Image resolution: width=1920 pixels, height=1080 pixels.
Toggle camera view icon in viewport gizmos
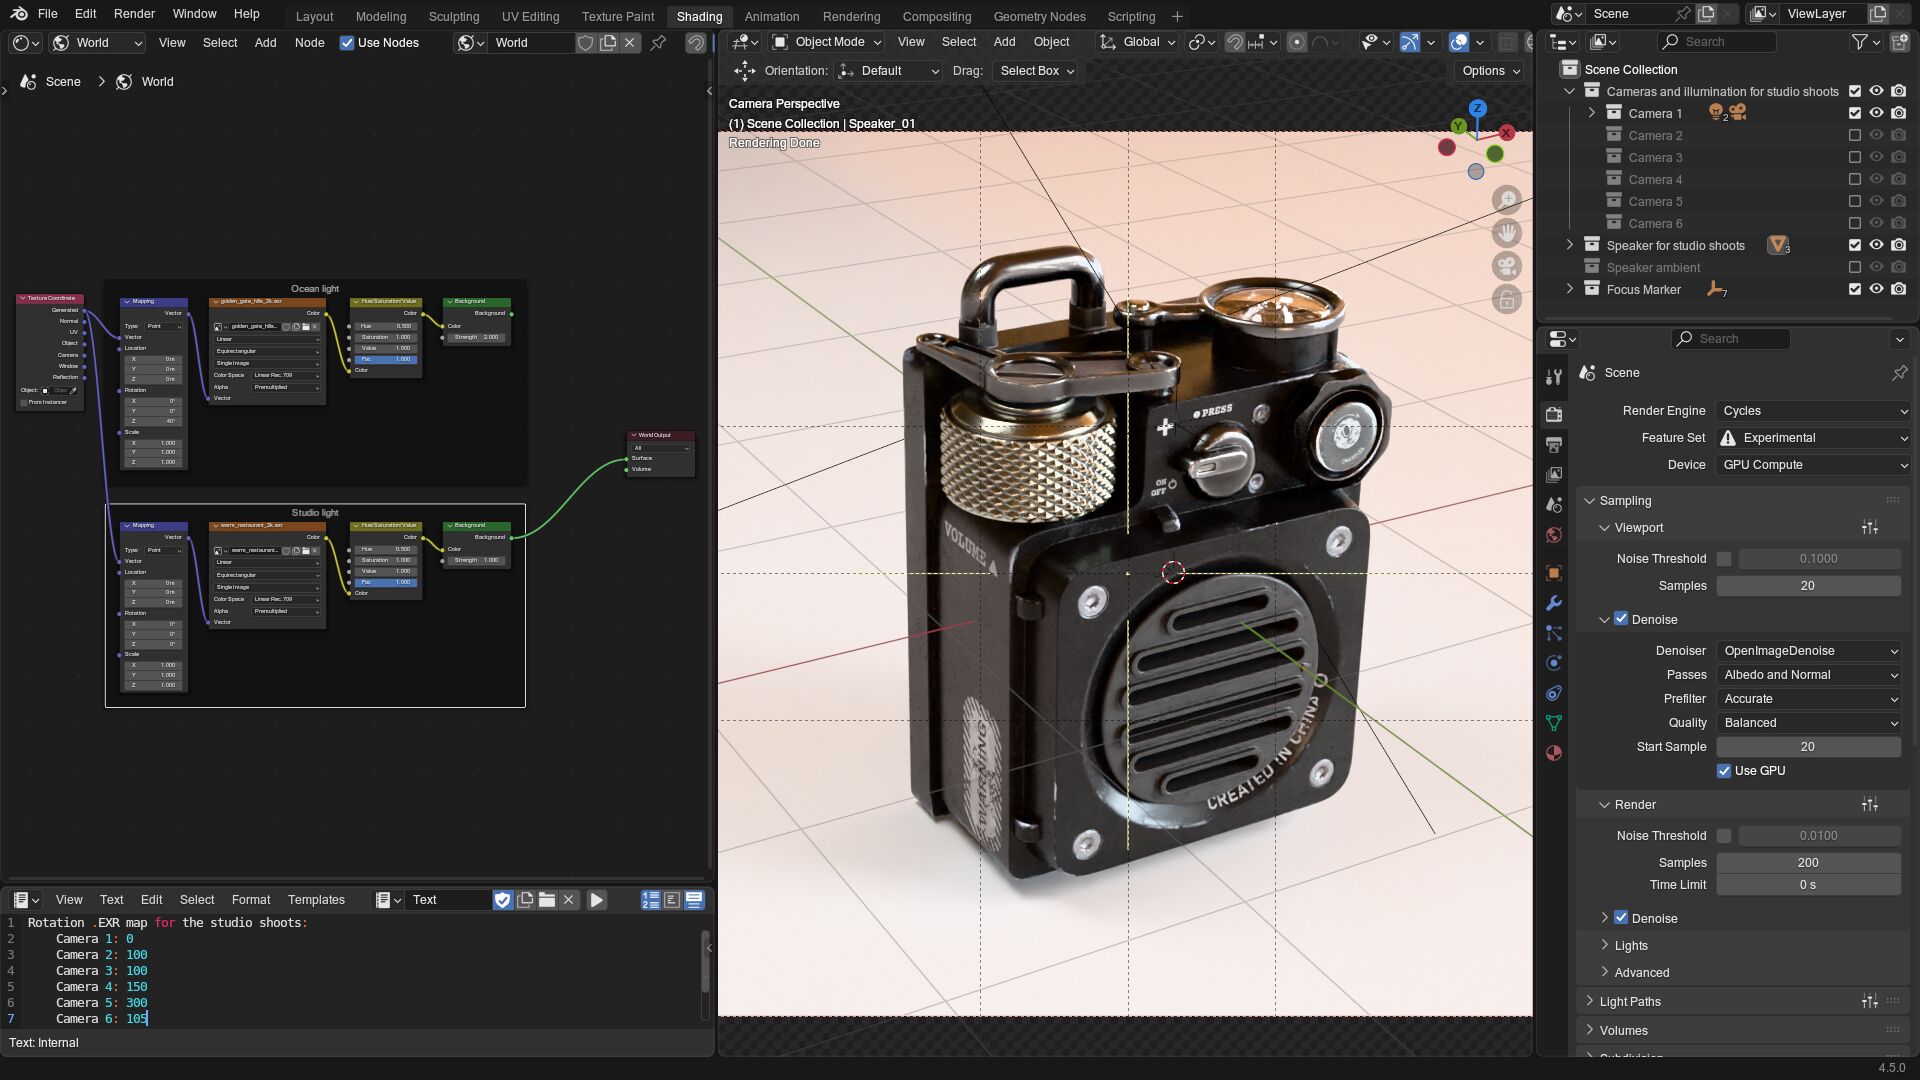coord(1506,266)
